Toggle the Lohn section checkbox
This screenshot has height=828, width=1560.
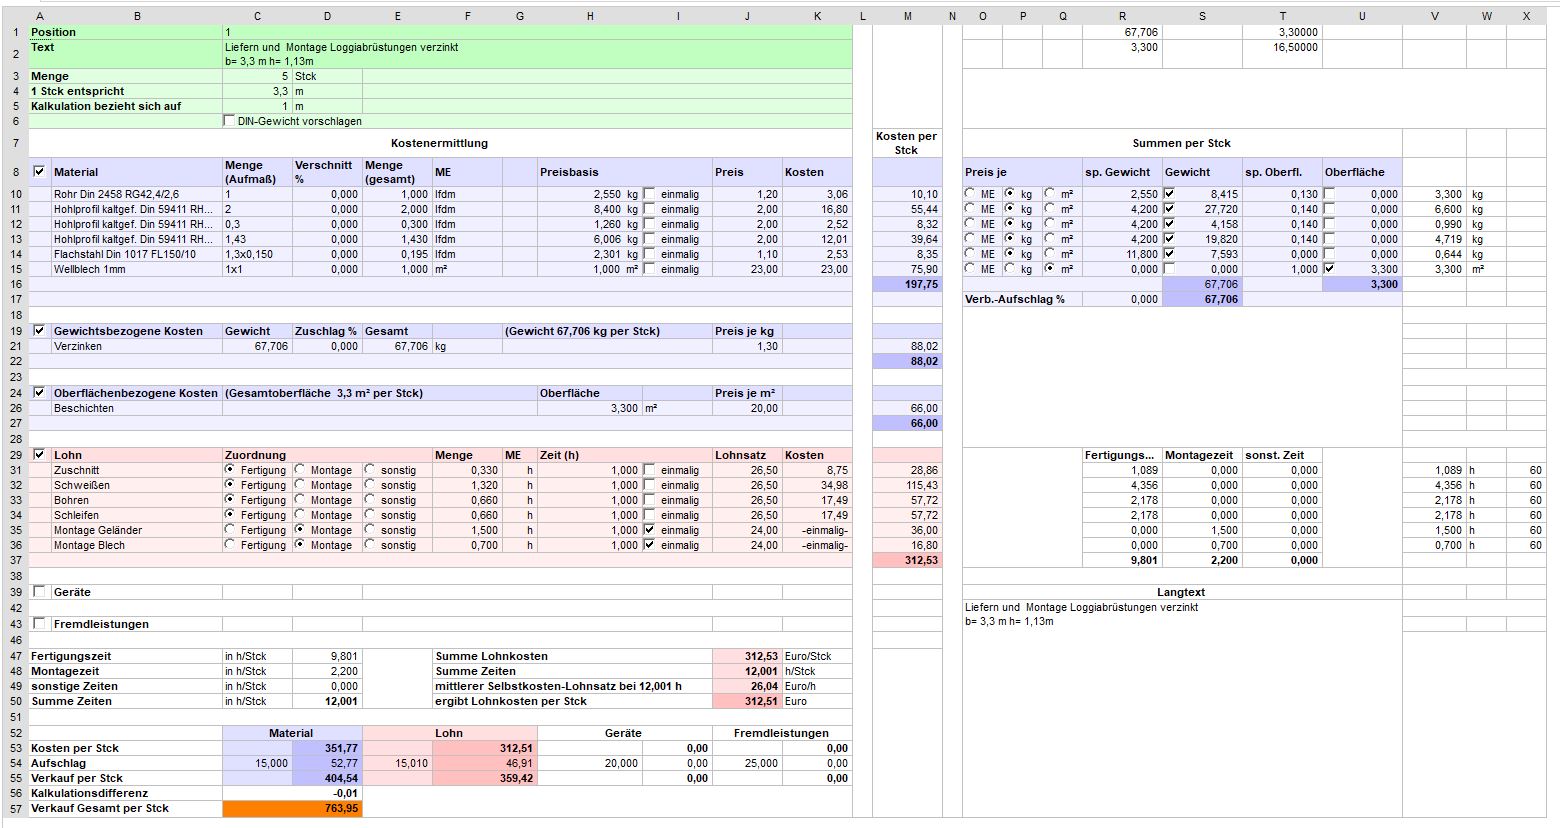pyautogui.click(x=40, y=455)
